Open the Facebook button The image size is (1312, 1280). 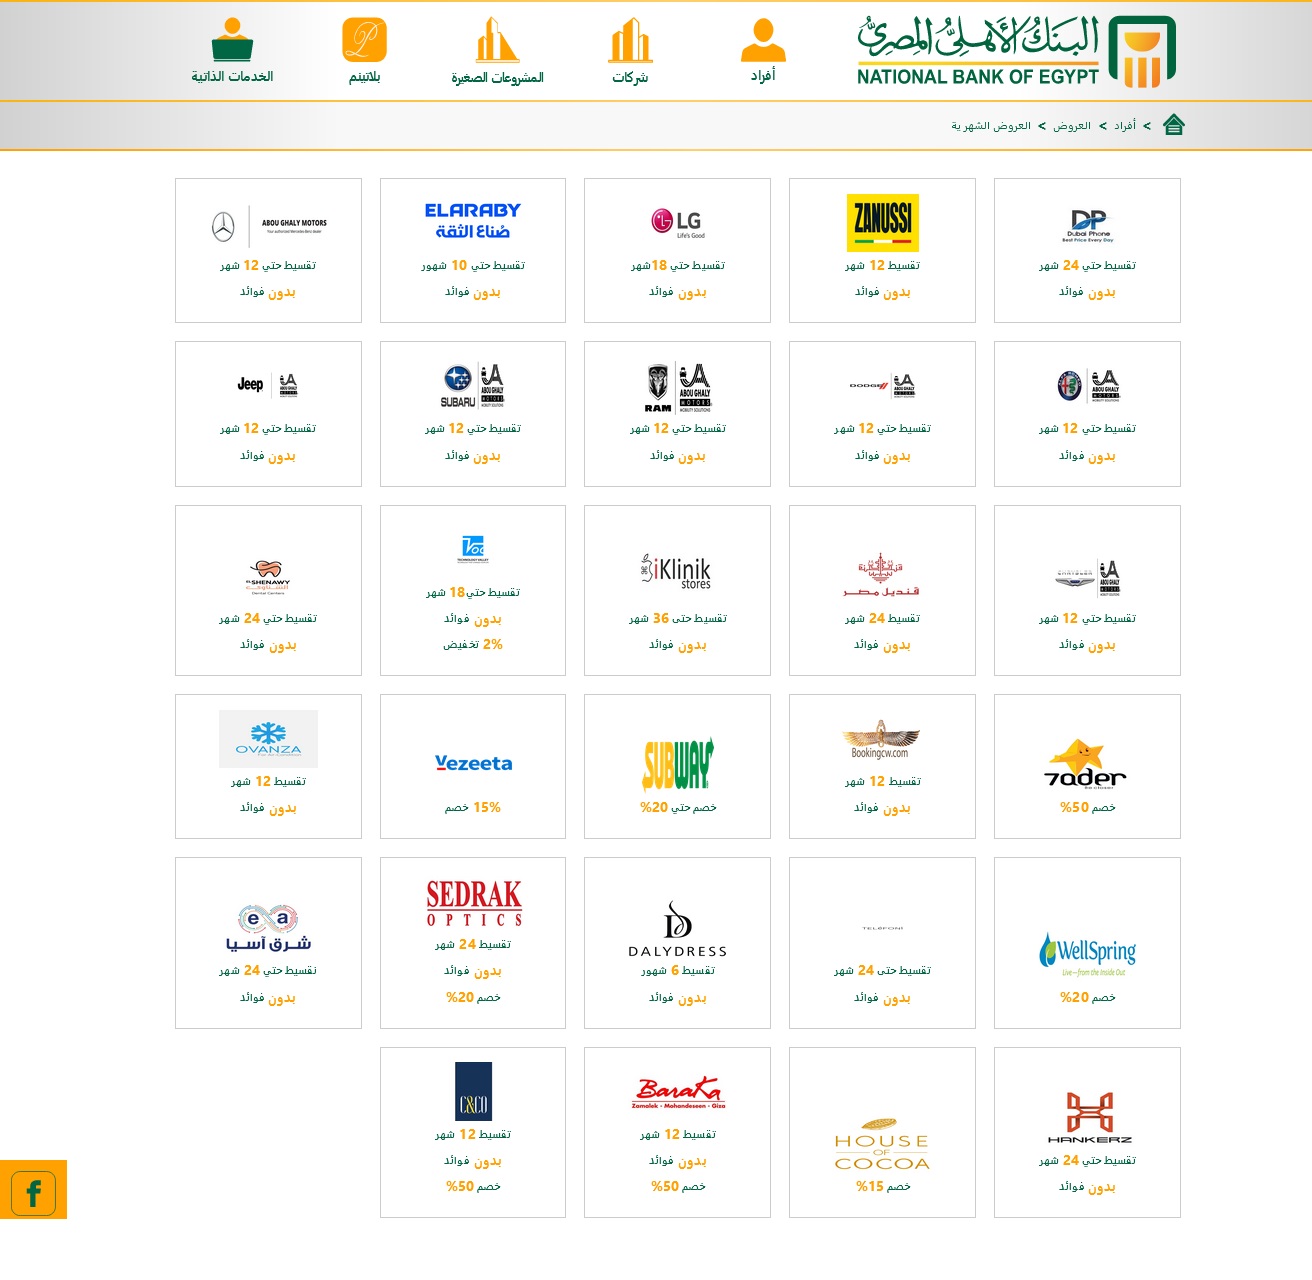(x=33, y=1190)
